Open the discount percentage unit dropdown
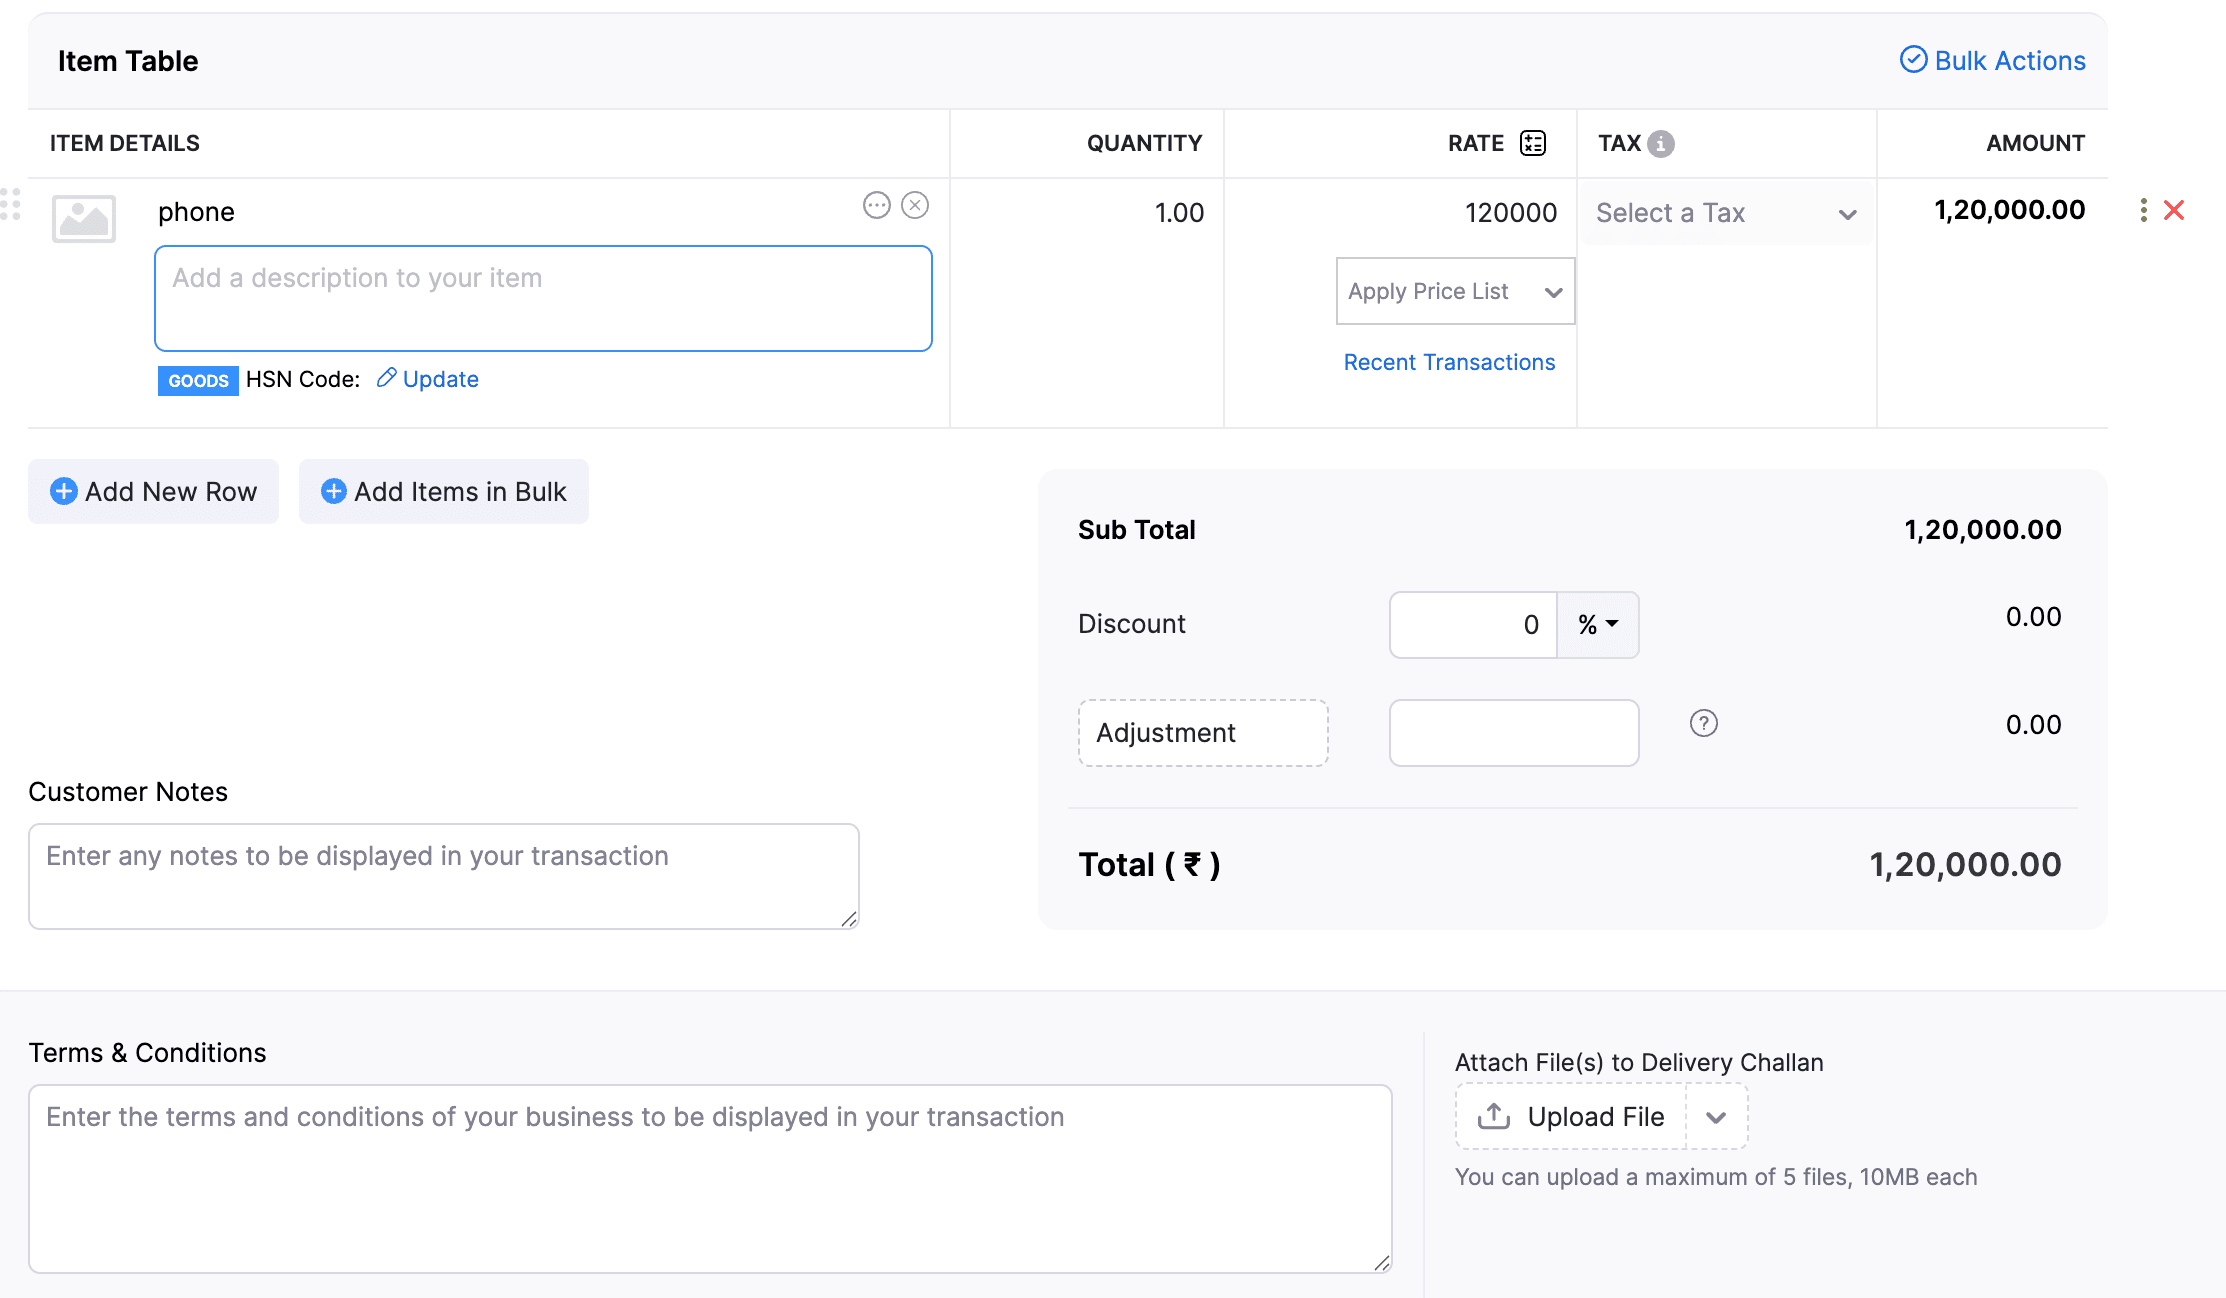 tap(1597, 624)
